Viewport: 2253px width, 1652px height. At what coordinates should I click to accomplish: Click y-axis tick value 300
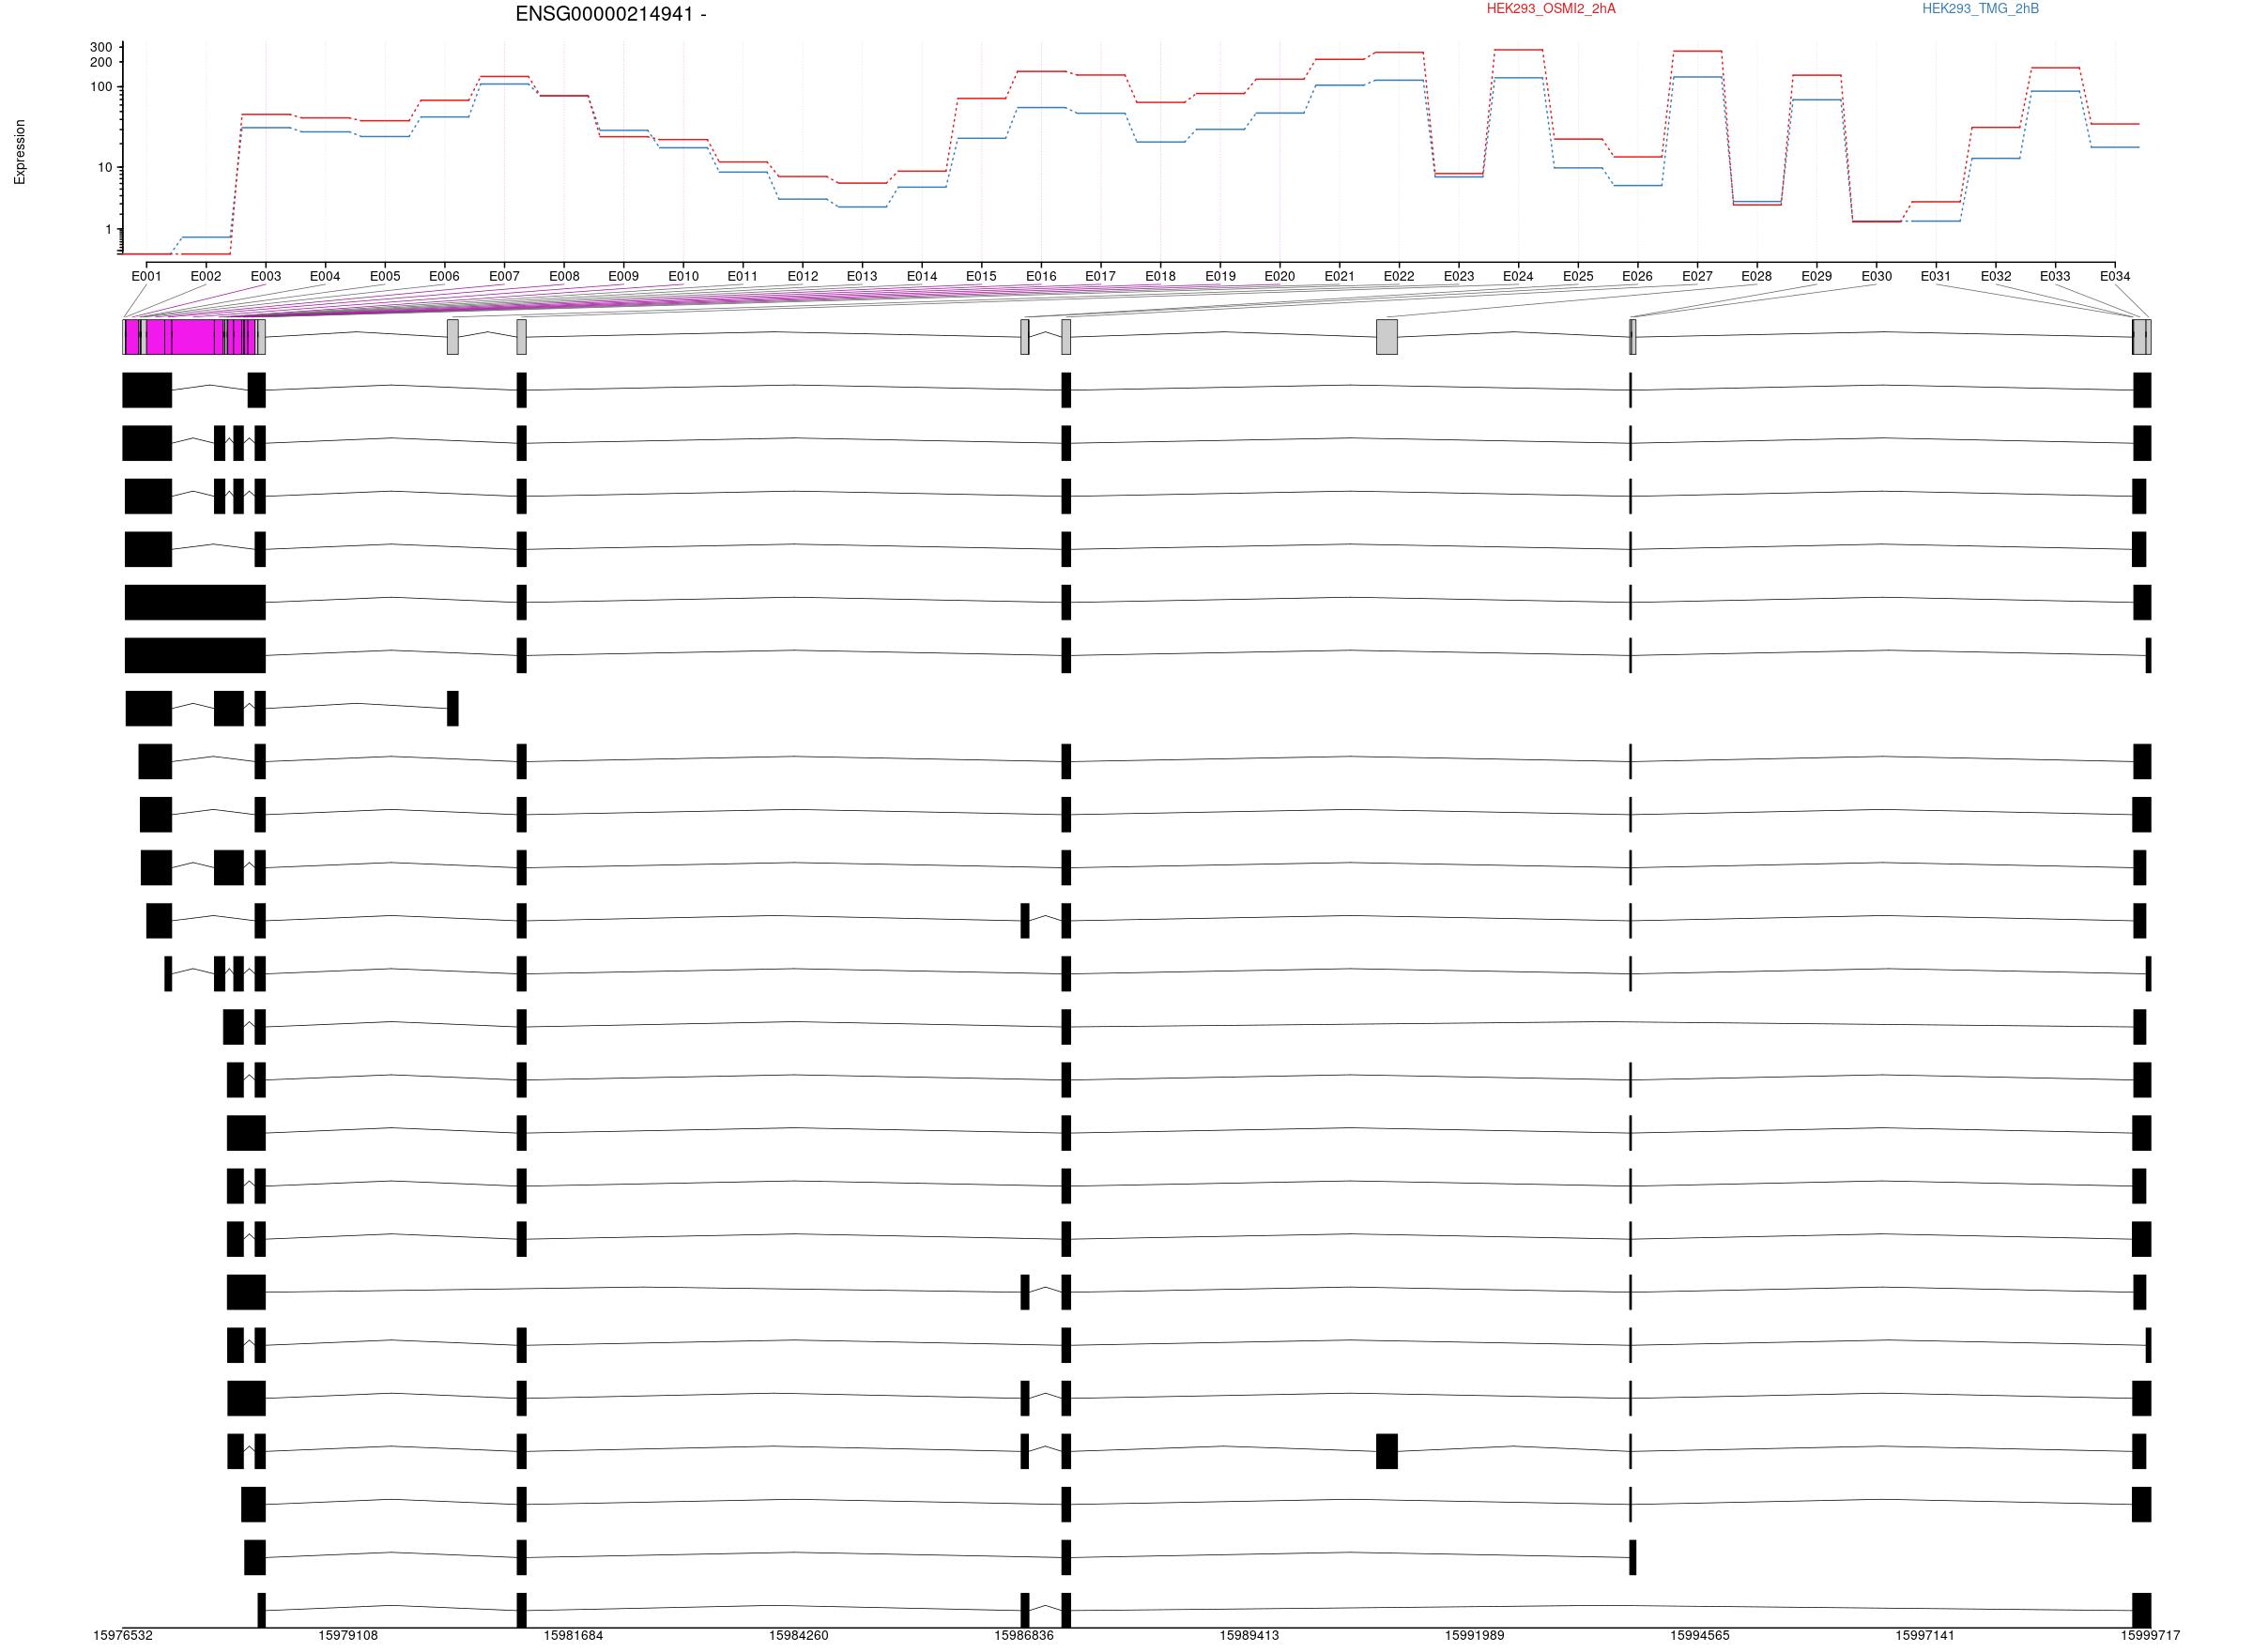101,47
